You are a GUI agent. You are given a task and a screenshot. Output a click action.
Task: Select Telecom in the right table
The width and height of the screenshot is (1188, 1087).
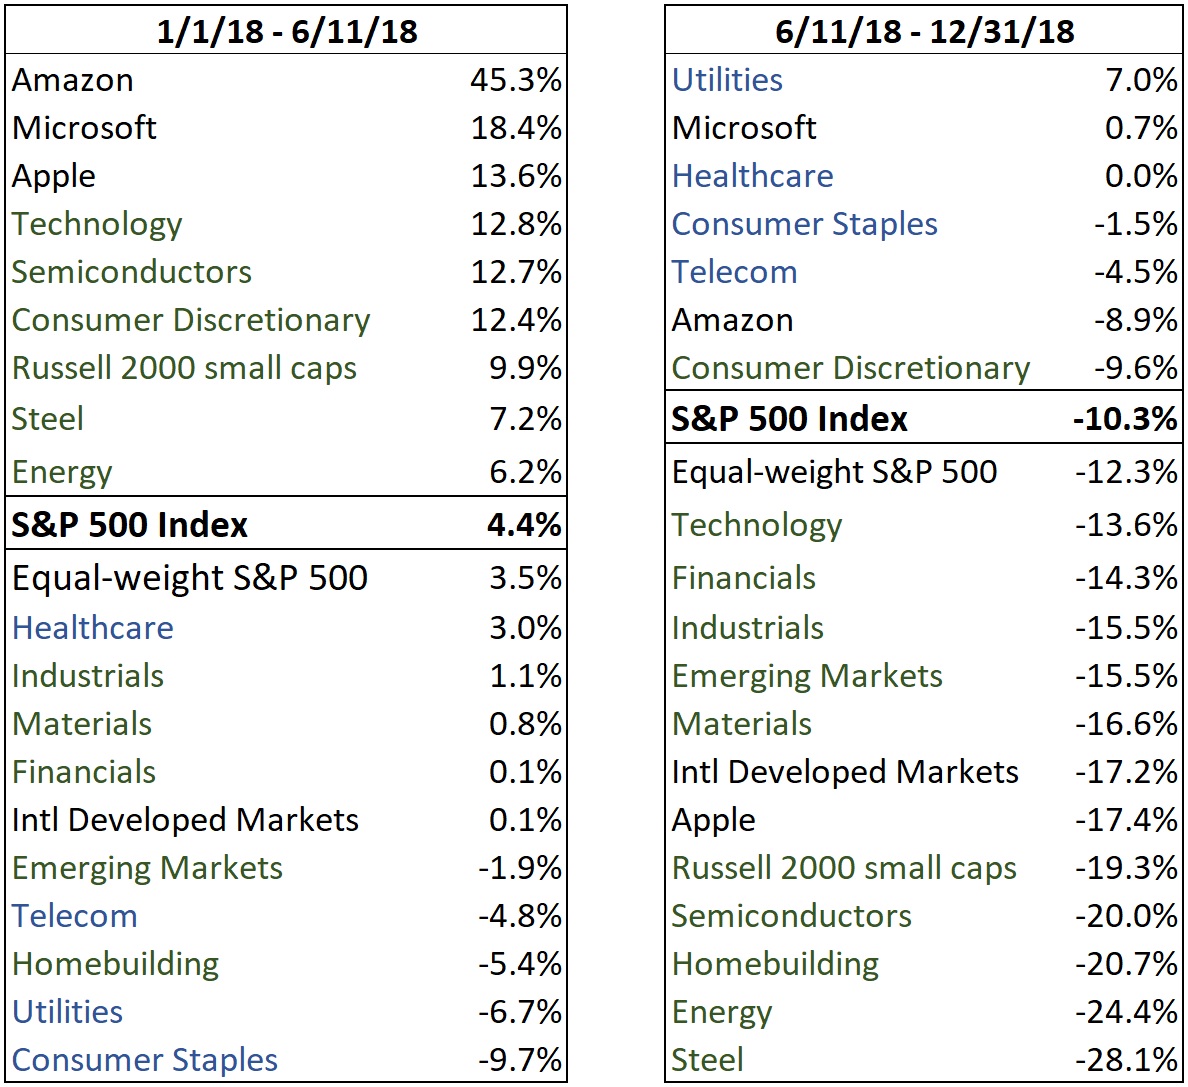(735, 272)
